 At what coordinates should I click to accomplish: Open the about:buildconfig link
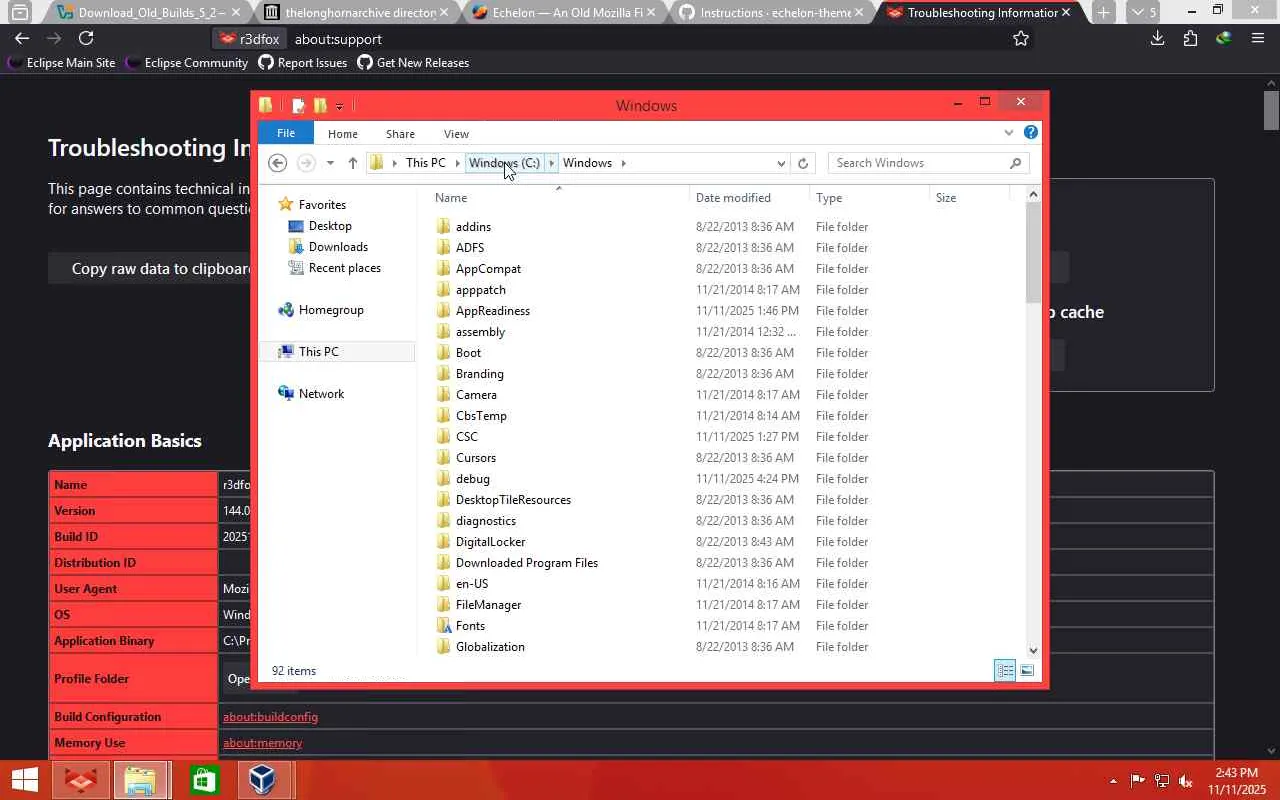coord(270,717)
